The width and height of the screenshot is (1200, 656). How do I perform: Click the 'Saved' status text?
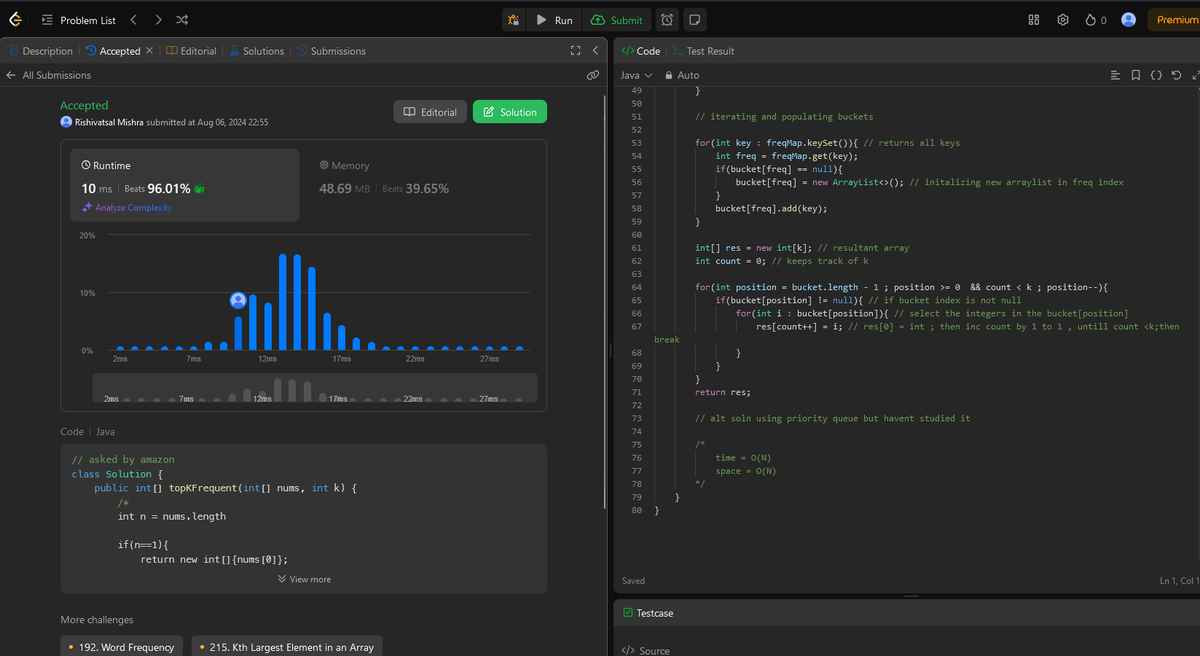click(633, 580)
